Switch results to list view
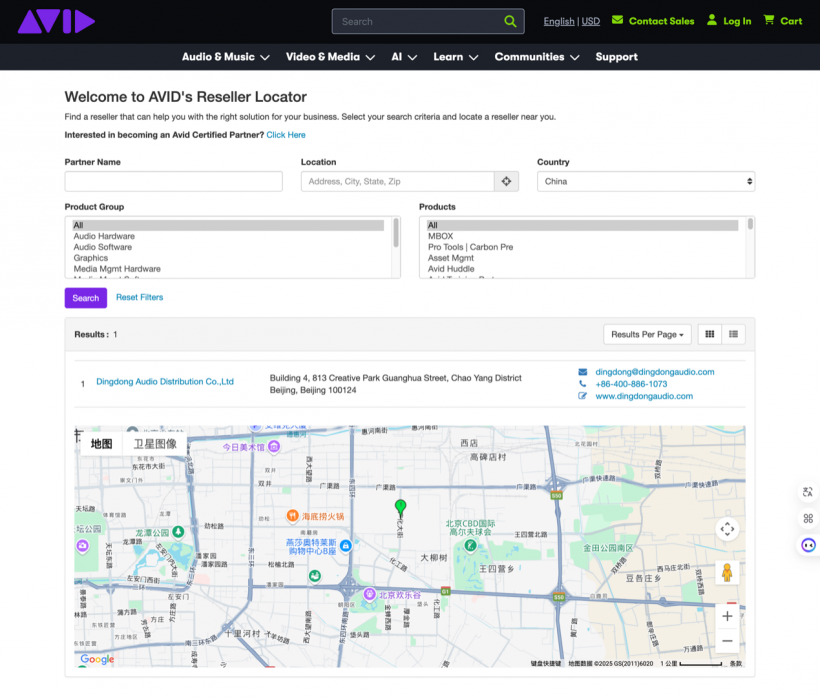Viewport: 820px width, 697px height. [x=734, y=334]
